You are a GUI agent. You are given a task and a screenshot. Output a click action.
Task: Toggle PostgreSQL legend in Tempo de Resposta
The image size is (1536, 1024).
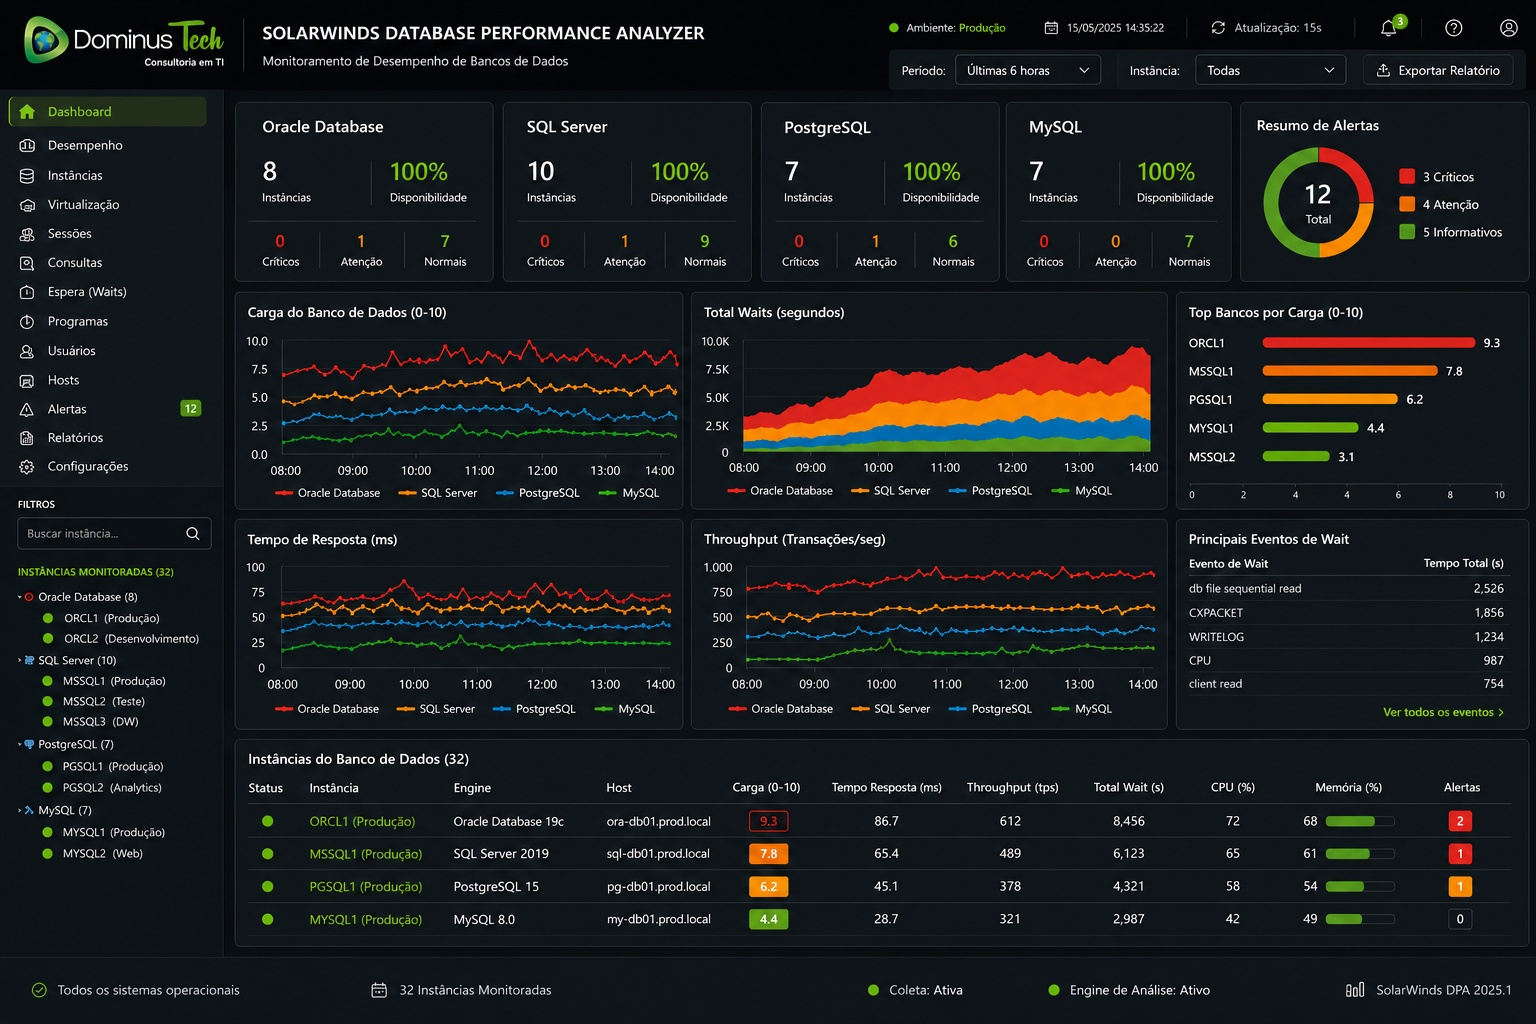click(x=534, y=709)
